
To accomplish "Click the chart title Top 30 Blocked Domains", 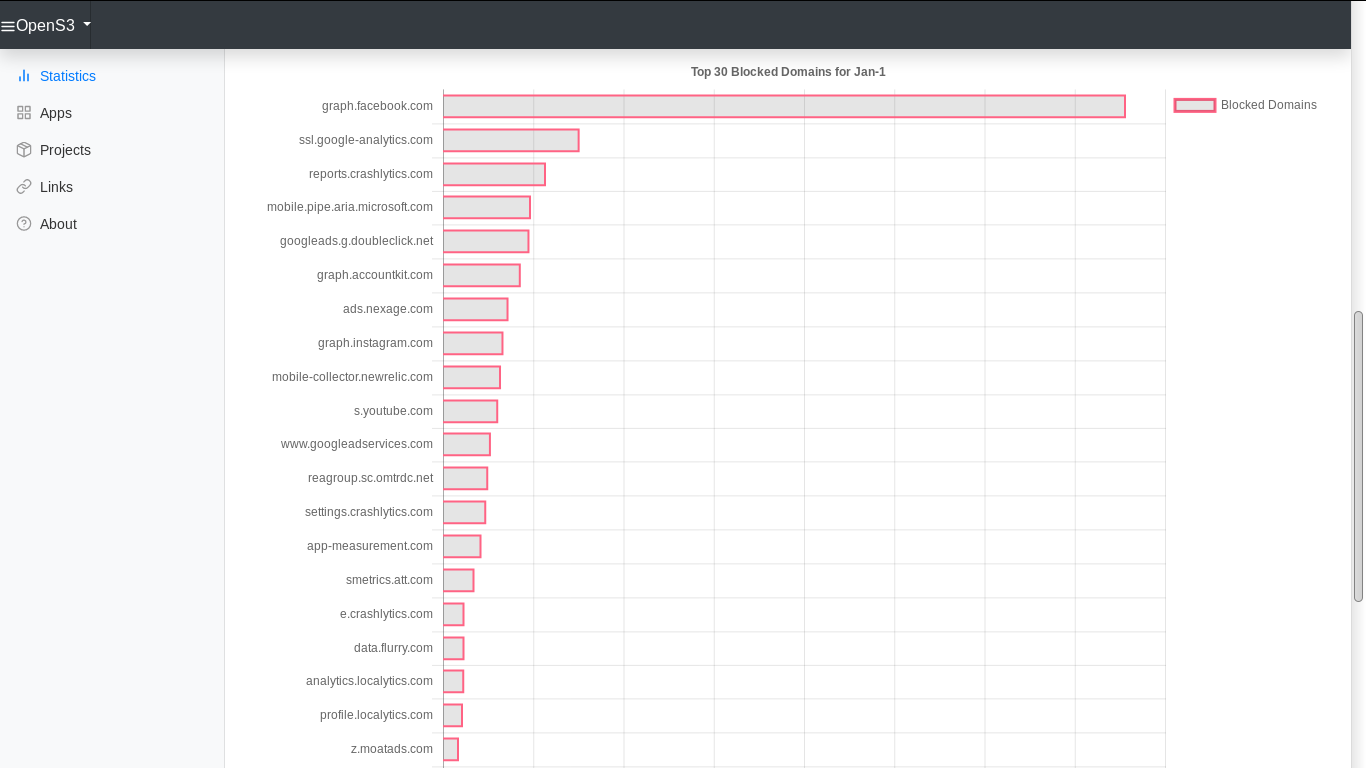I will (788, 72).
